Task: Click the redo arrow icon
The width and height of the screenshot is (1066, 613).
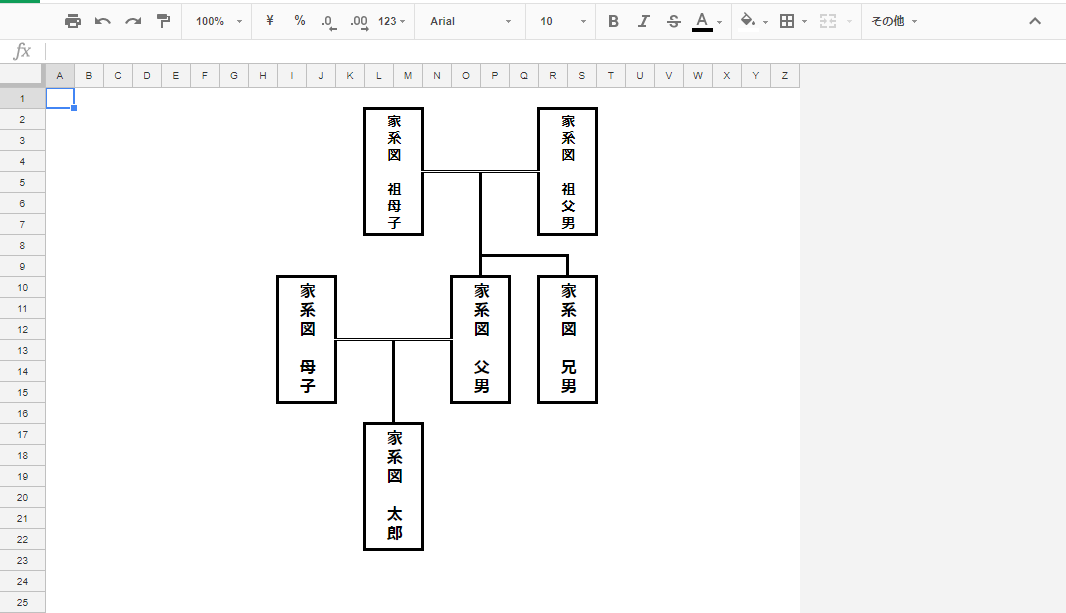Action: [x=132, y=21]
